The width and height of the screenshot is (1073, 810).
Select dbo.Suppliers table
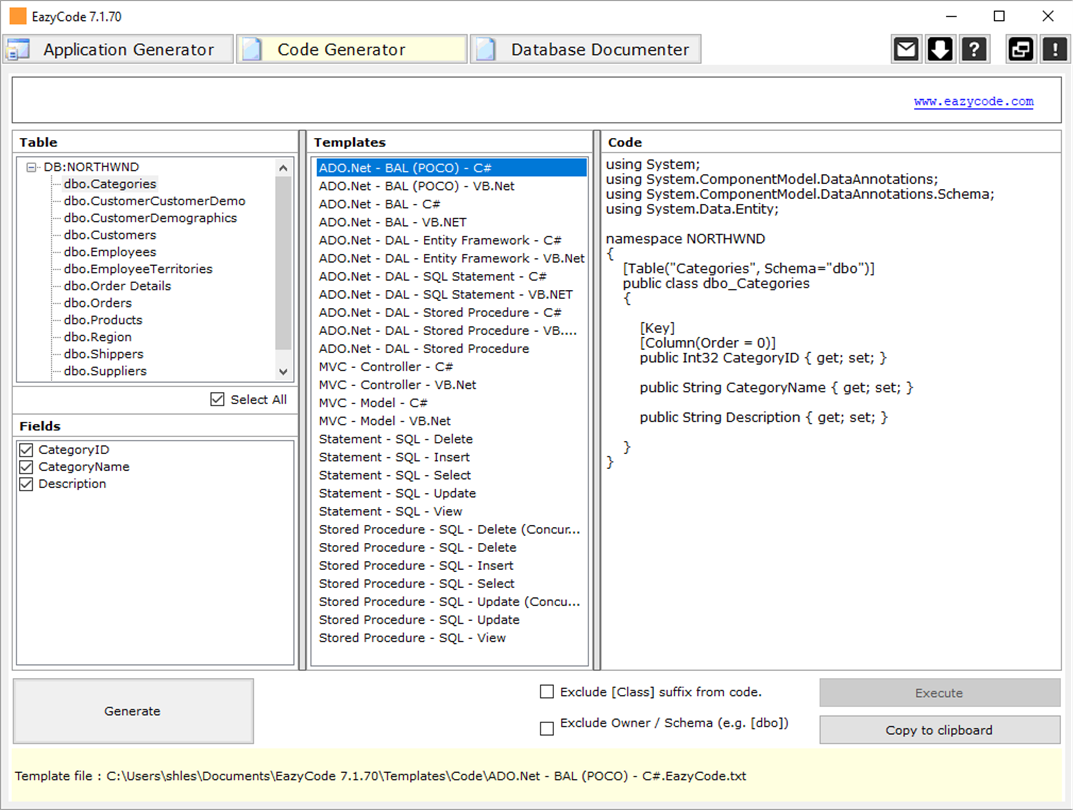tap(105, 371)
